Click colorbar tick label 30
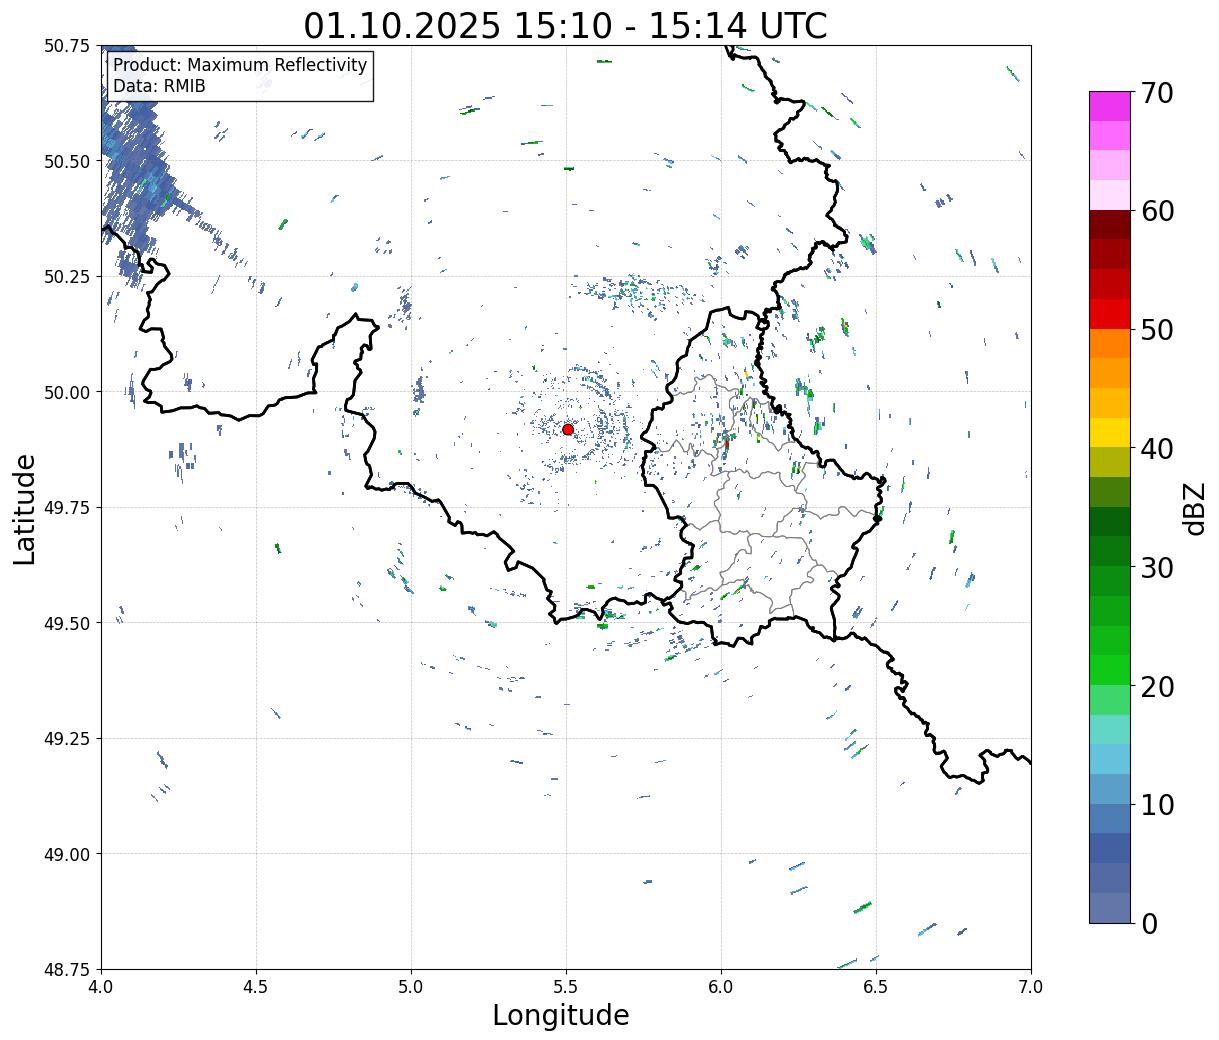Image resolution: width=1219 pixels, height=1040 pixels. [x=1157, y=567]
